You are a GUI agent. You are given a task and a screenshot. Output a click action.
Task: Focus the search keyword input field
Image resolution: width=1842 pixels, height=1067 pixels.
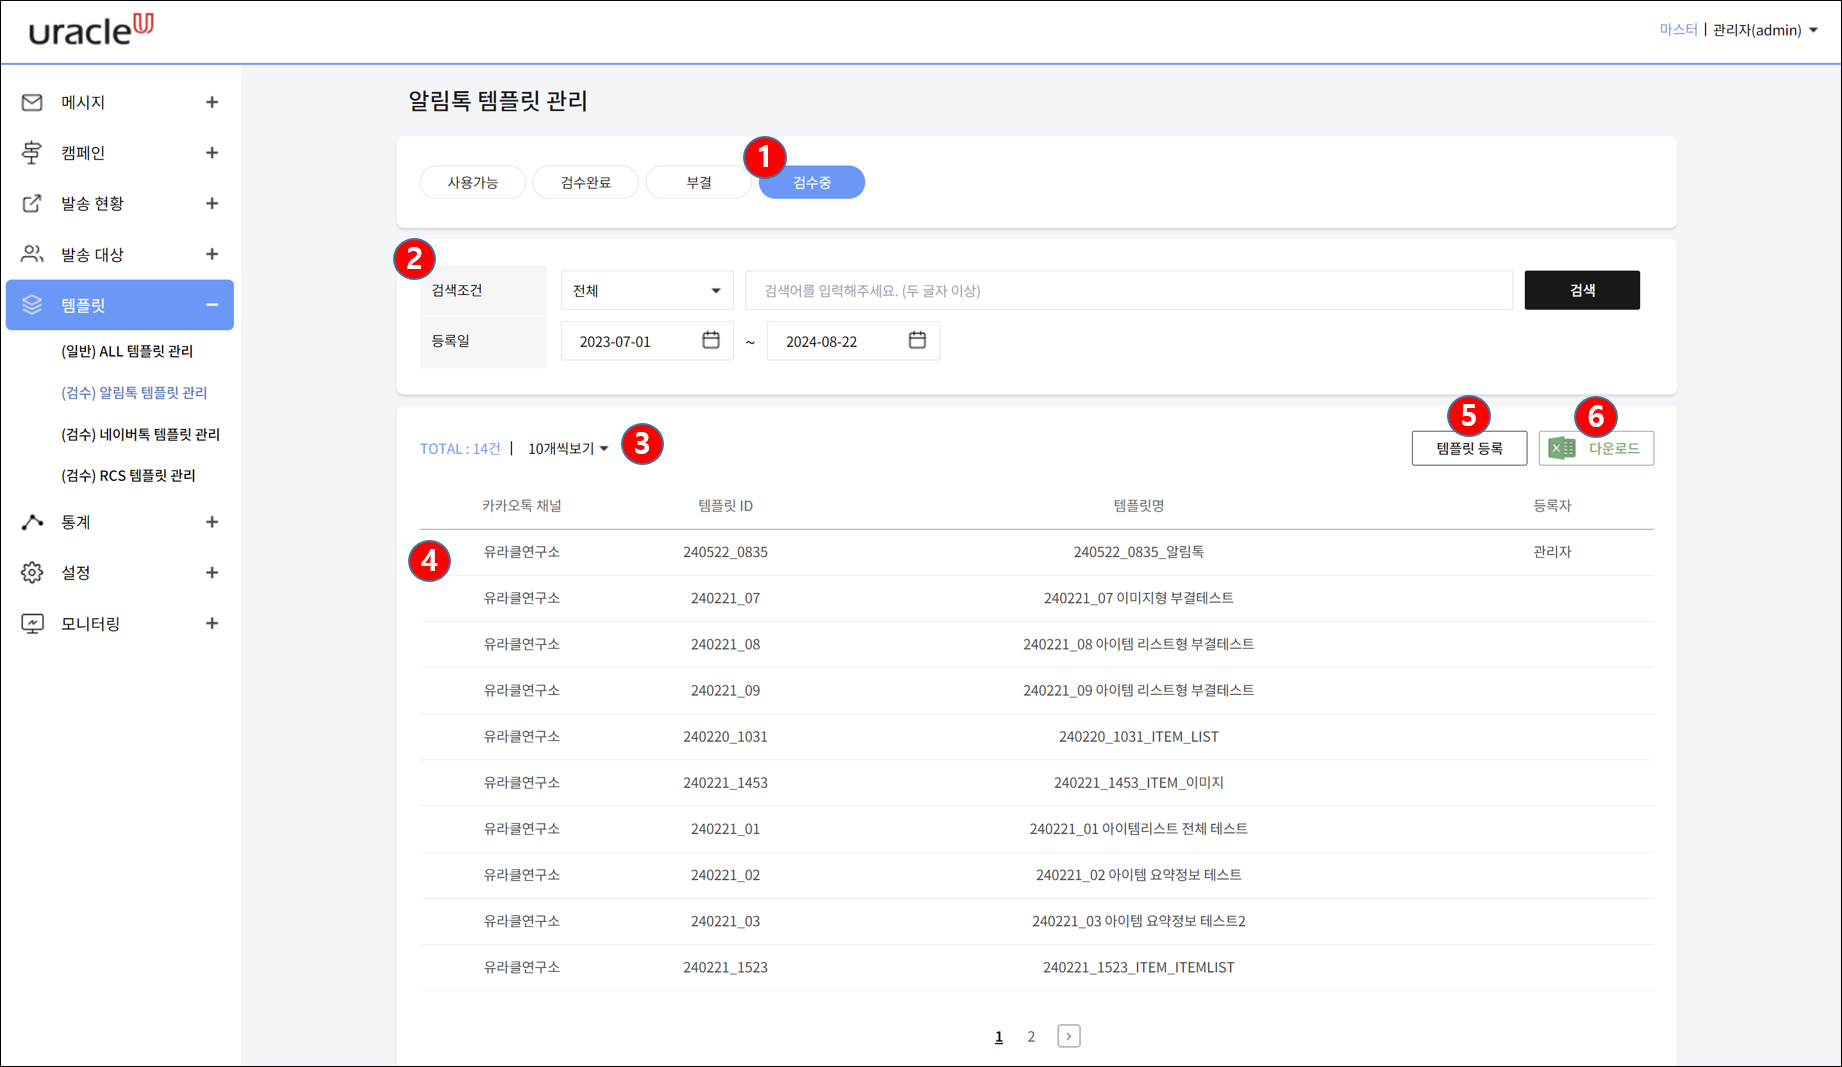tap(1128, 290)
